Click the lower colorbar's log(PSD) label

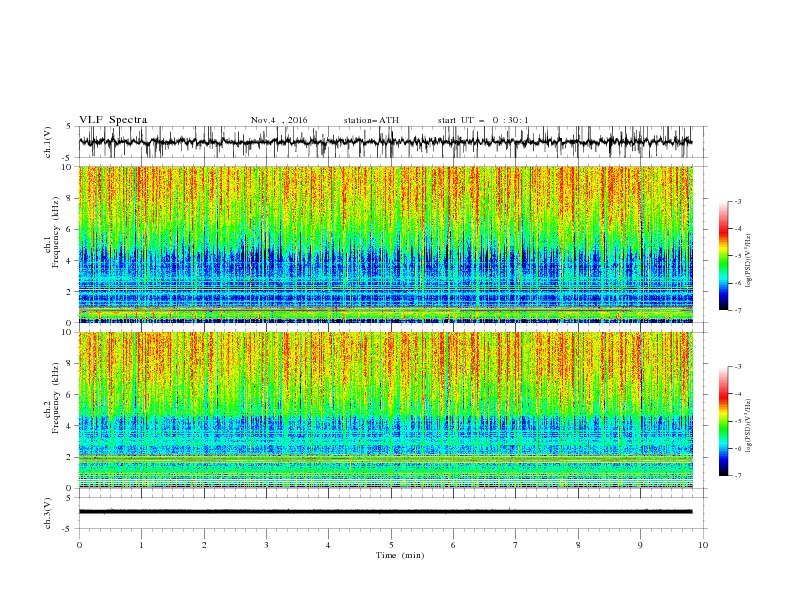[749, 426]
